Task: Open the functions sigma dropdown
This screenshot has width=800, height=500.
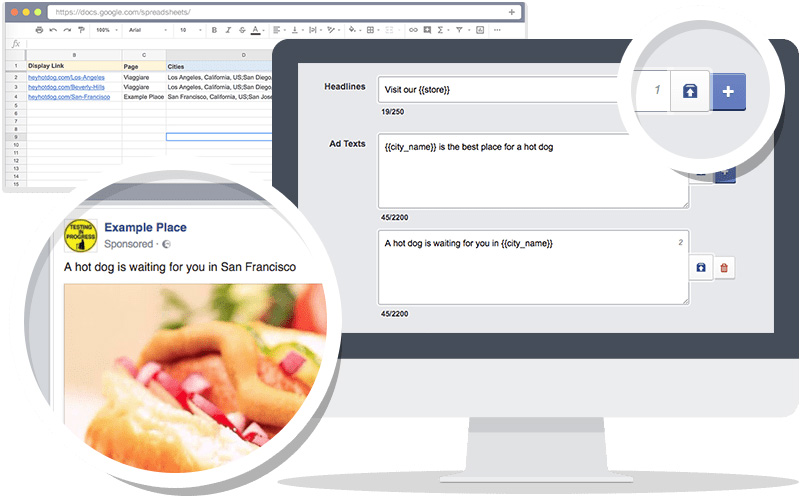Action: pyautogui.click(x=442, y=30)
